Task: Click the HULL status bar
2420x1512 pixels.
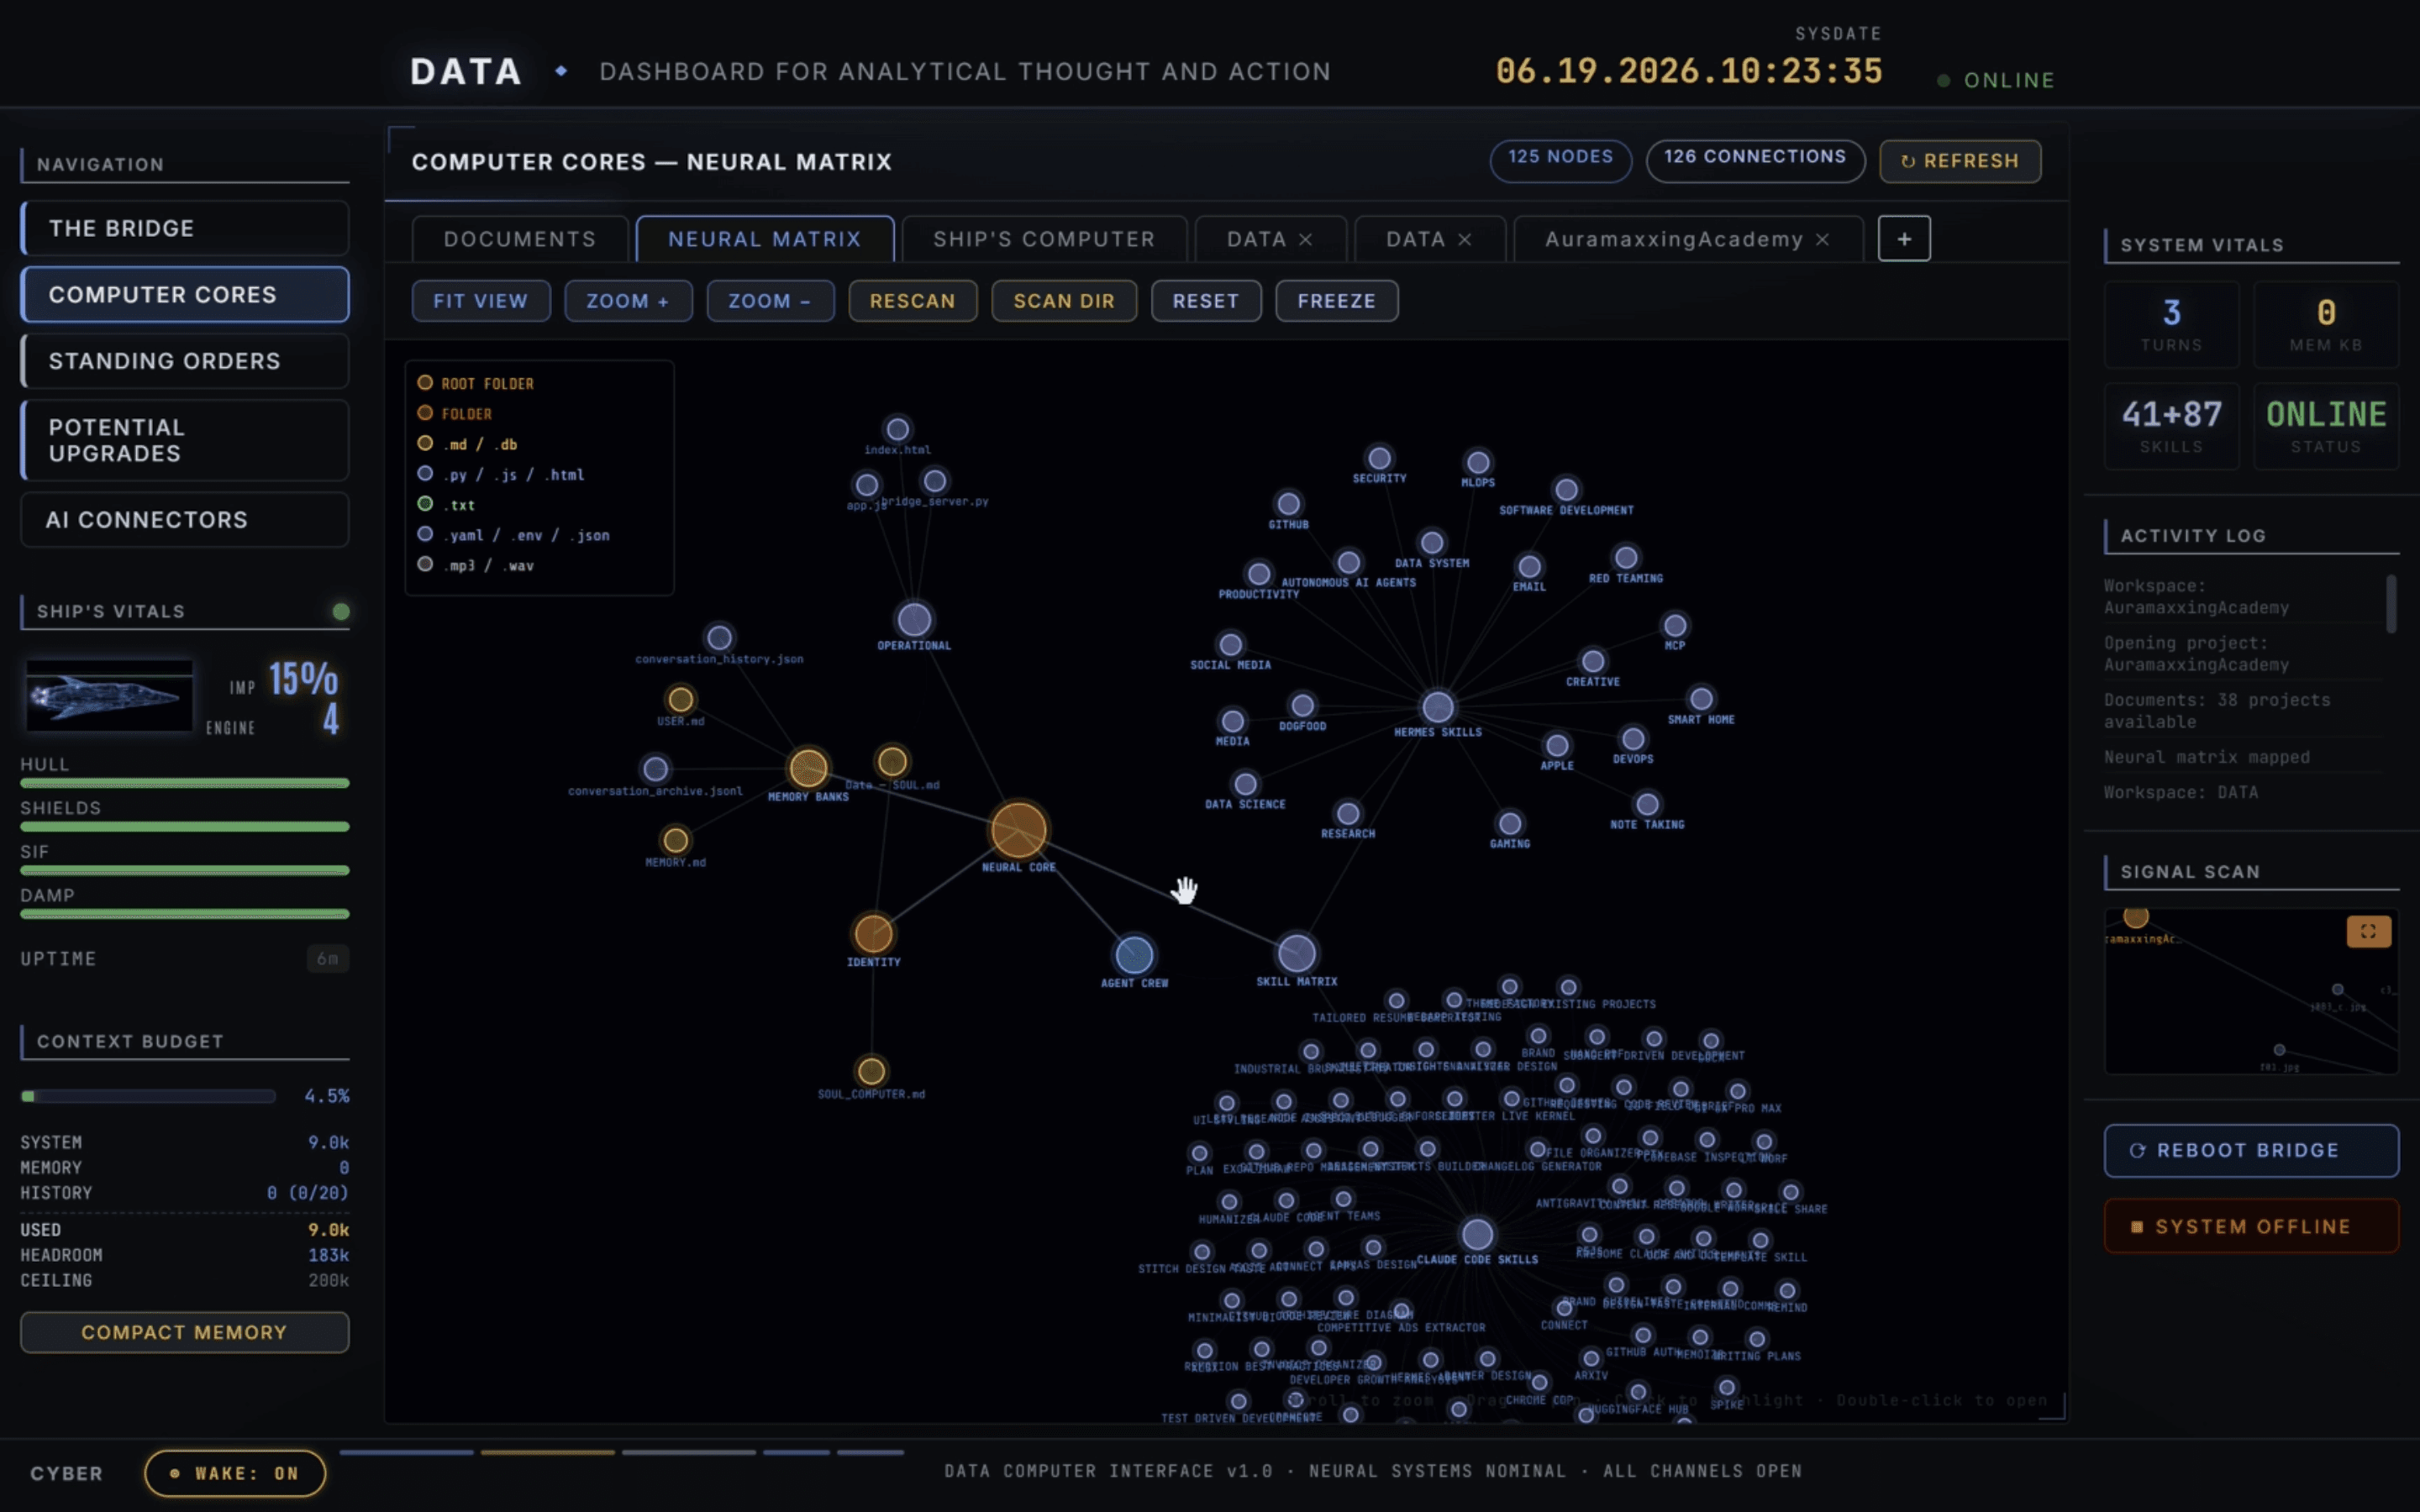Action: click(185, 783)
